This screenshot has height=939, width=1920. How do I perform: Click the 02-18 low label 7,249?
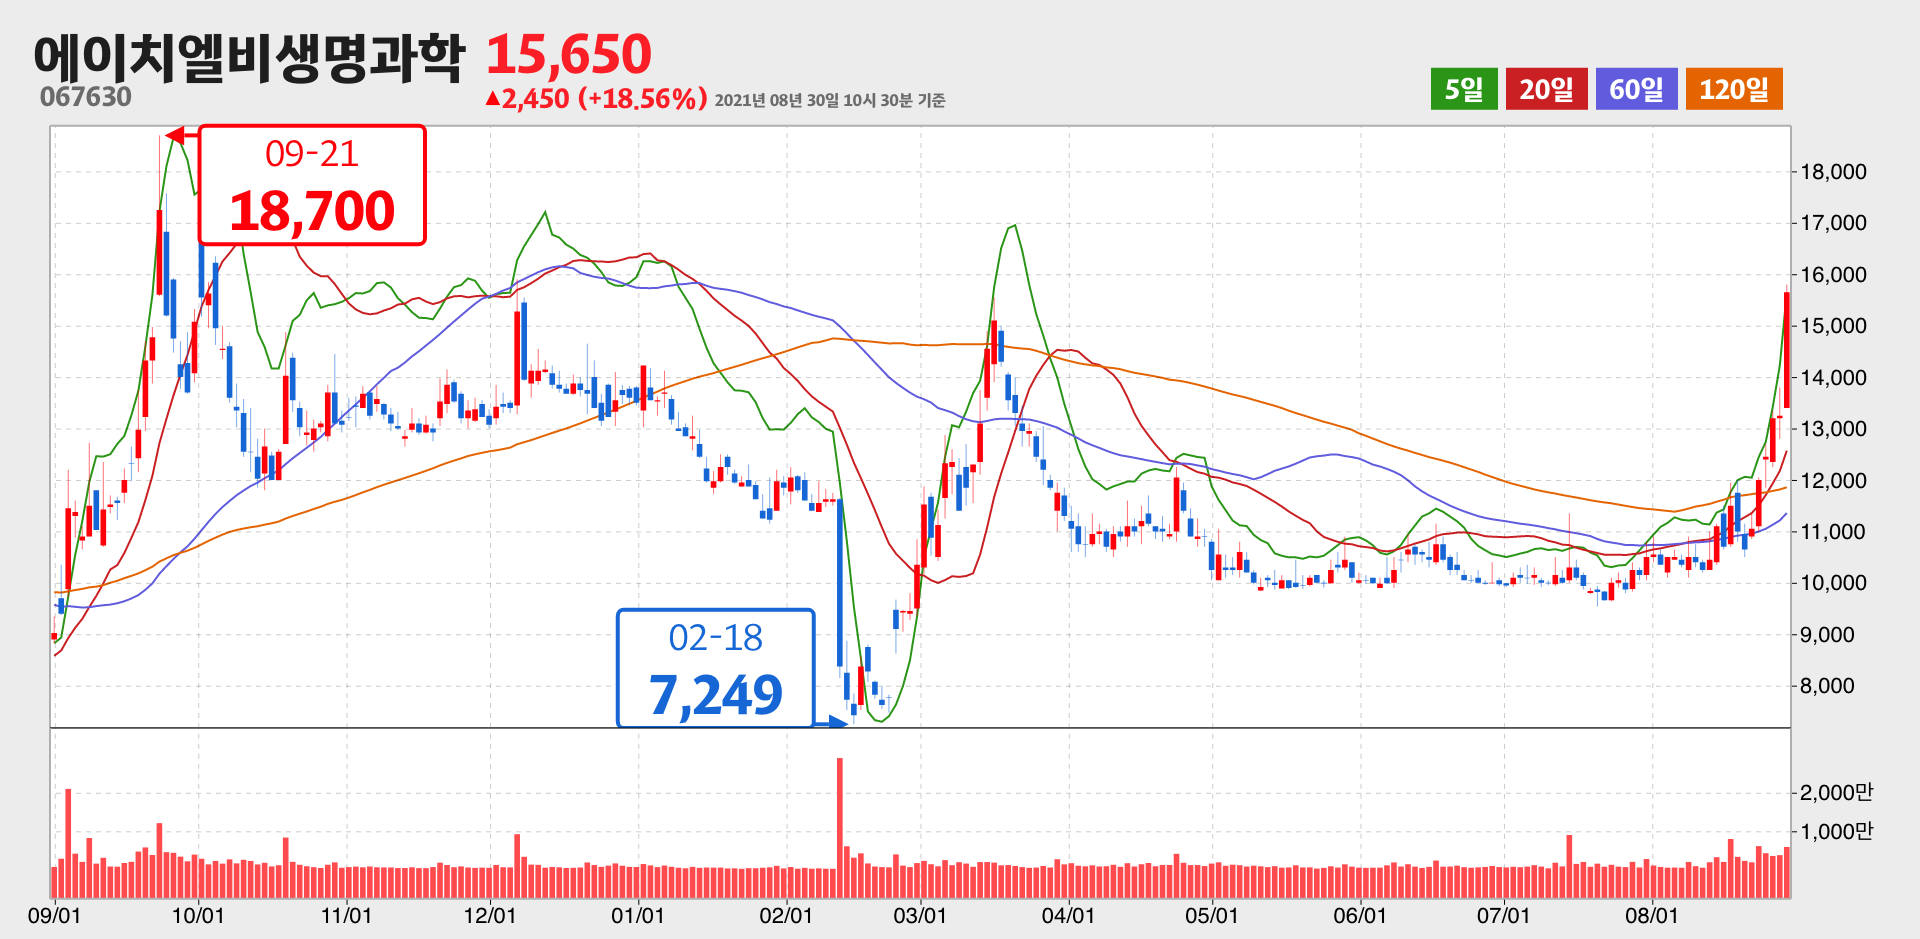[x=716, y=668]
